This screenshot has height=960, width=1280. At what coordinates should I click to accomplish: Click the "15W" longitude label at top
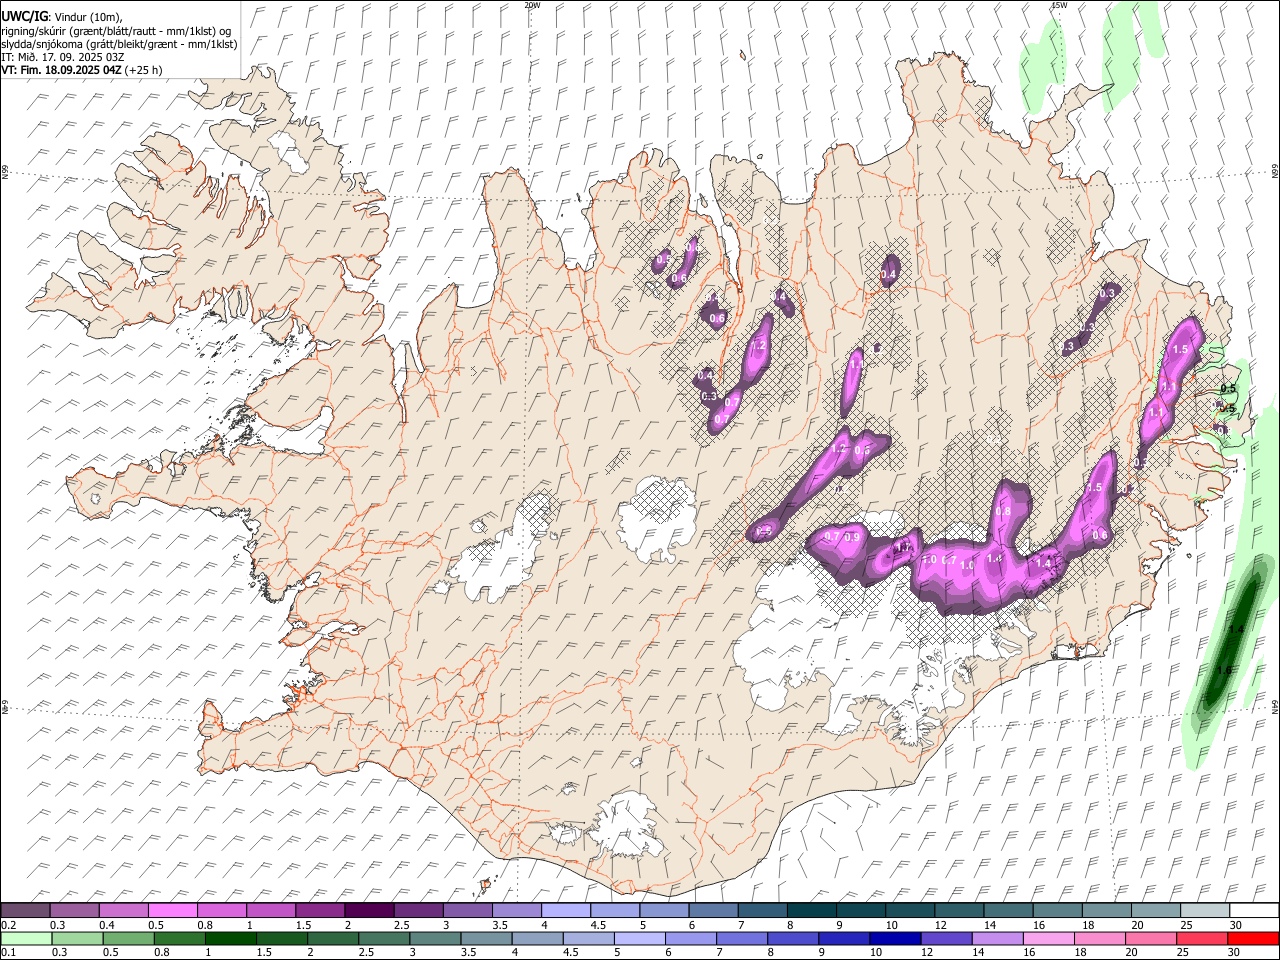click(1059, 5)
